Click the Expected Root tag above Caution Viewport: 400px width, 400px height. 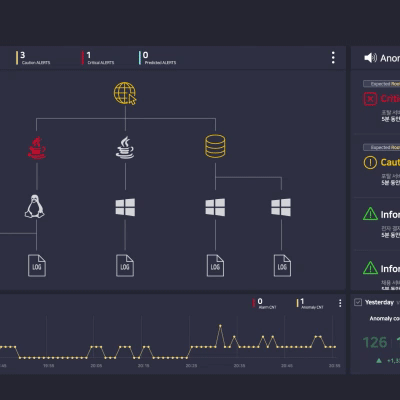382,147
